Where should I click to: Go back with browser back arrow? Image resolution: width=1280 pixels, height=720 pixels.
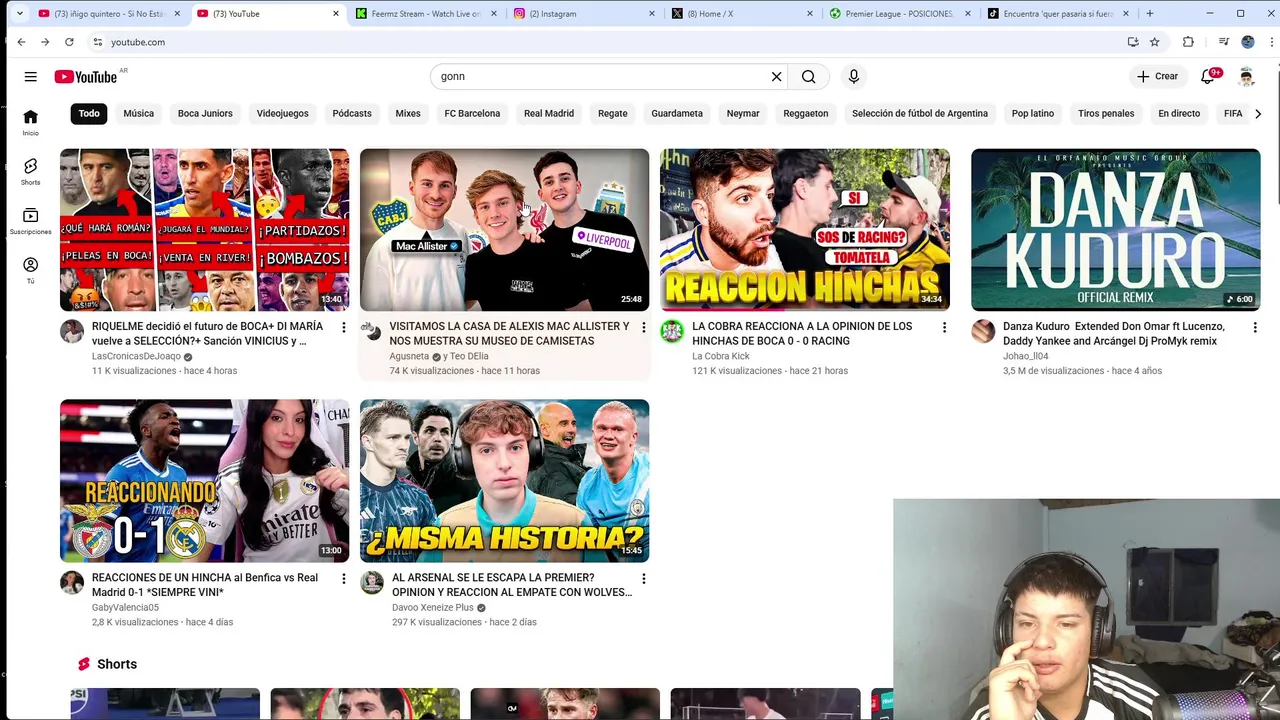click(x=21, y=42)
